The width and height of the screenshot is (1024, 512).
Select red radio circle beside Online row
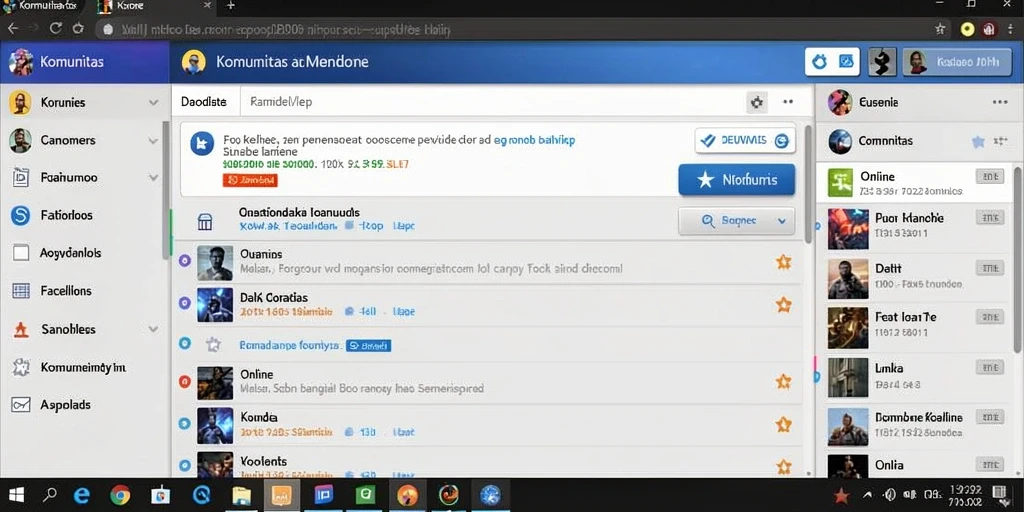tap(184, 381)
